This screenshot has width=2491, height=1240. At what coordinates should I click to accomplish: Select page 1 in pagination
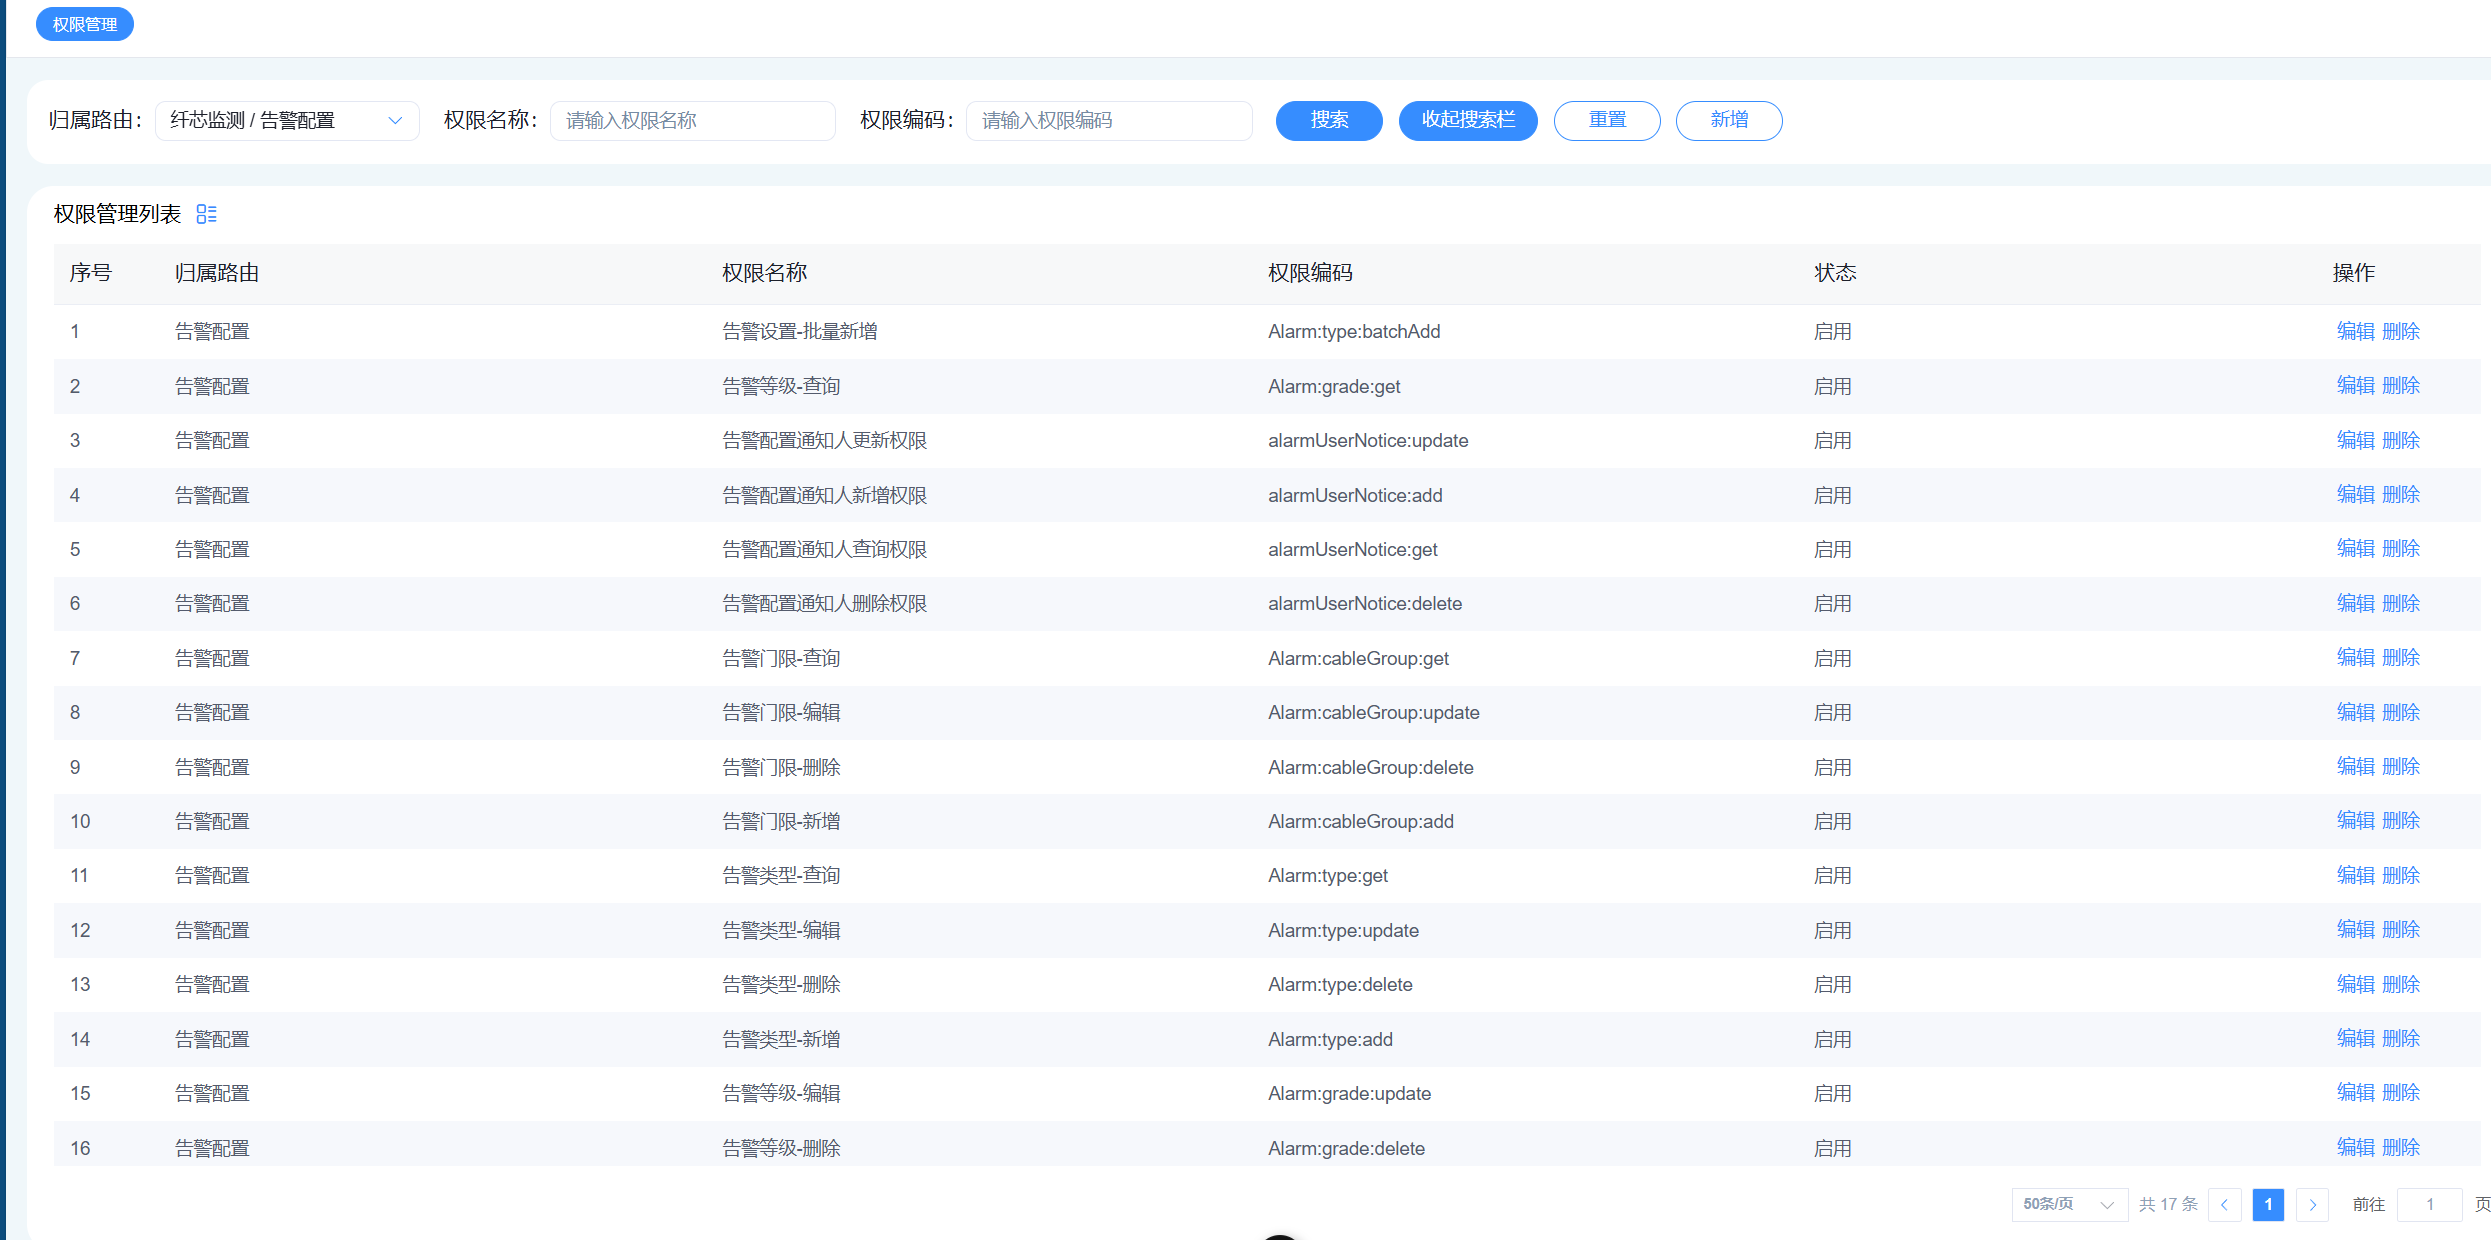tap(2268, 1204)
